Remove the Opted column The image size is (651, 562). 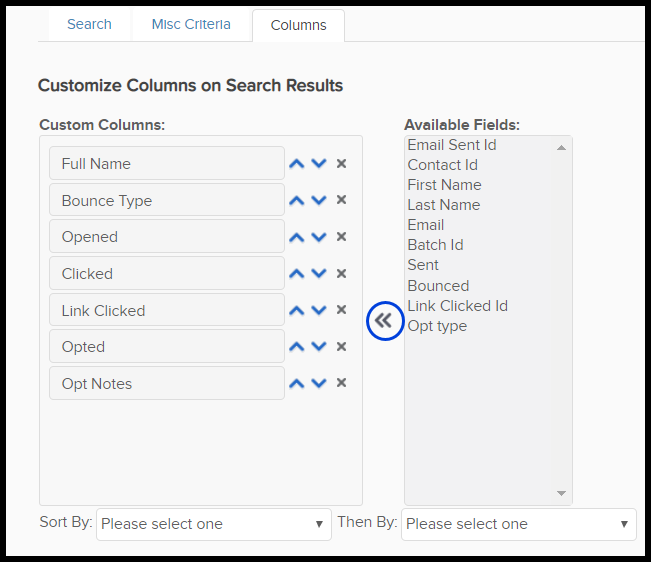point(341,347)
